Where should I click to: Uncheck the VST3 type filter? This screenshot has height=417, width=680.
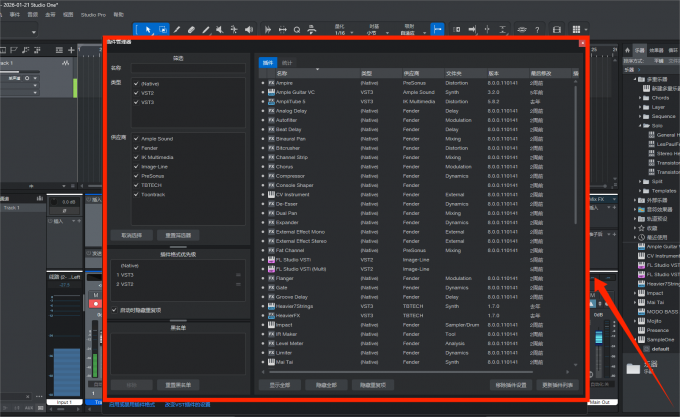coord(136,102)
